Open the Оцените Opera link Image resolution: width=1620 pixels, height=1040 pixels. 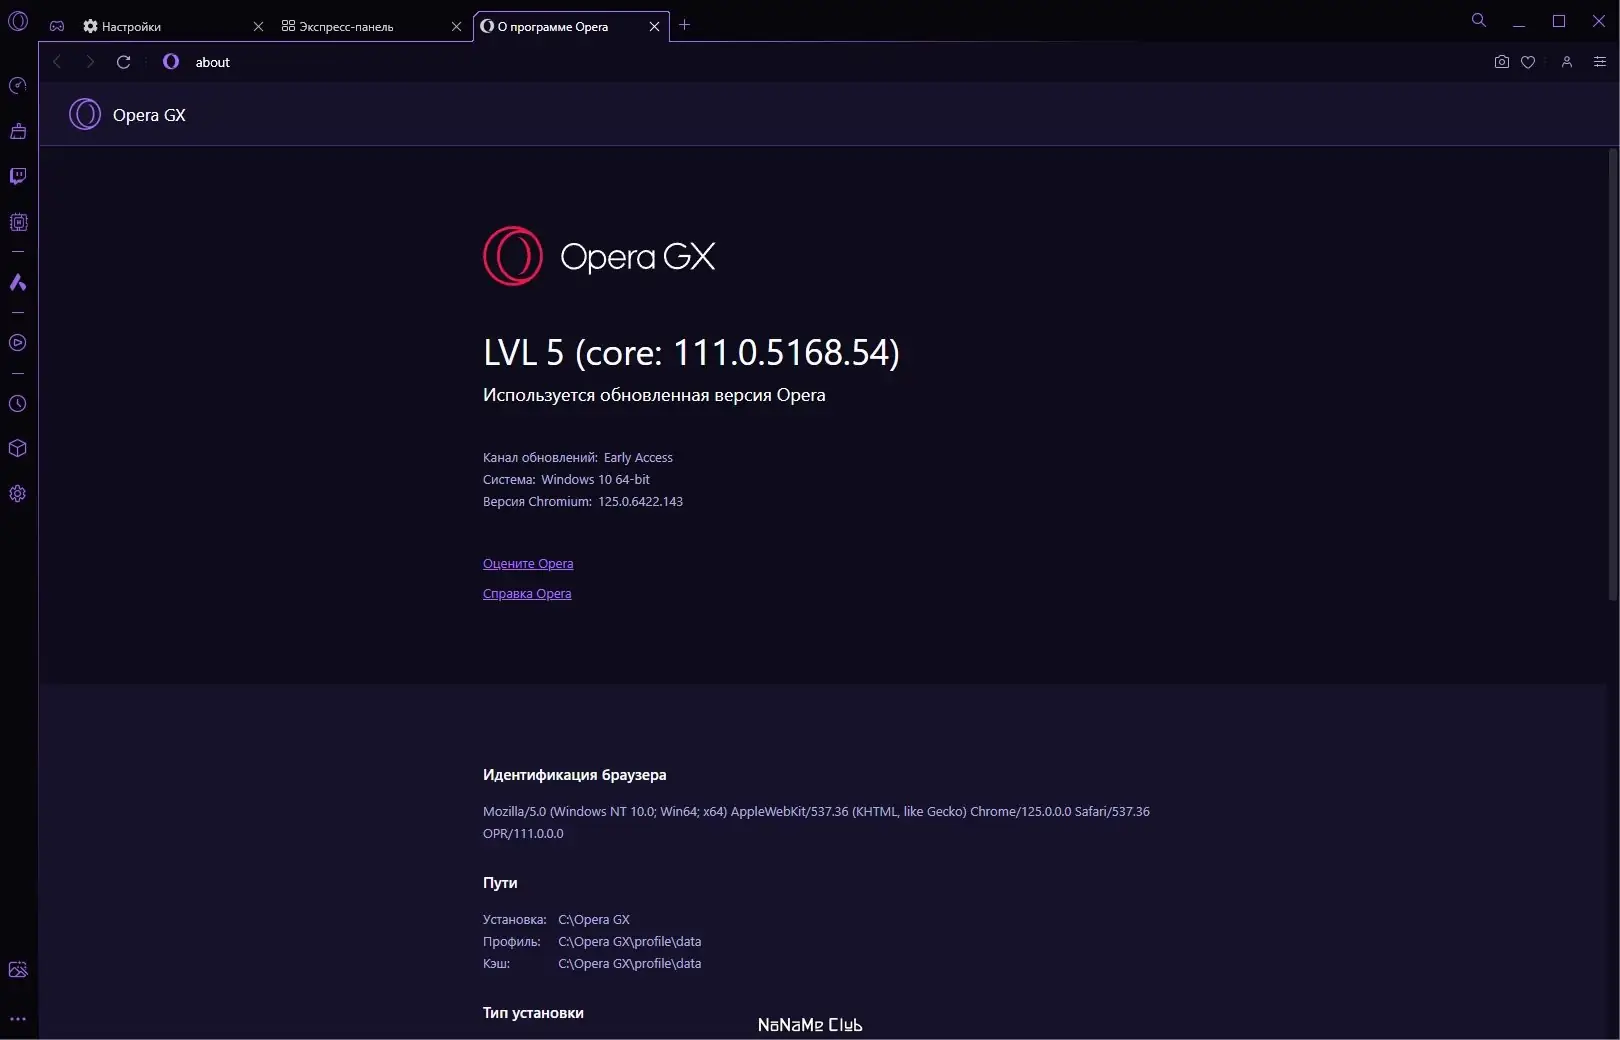click(x=528, y=564)
